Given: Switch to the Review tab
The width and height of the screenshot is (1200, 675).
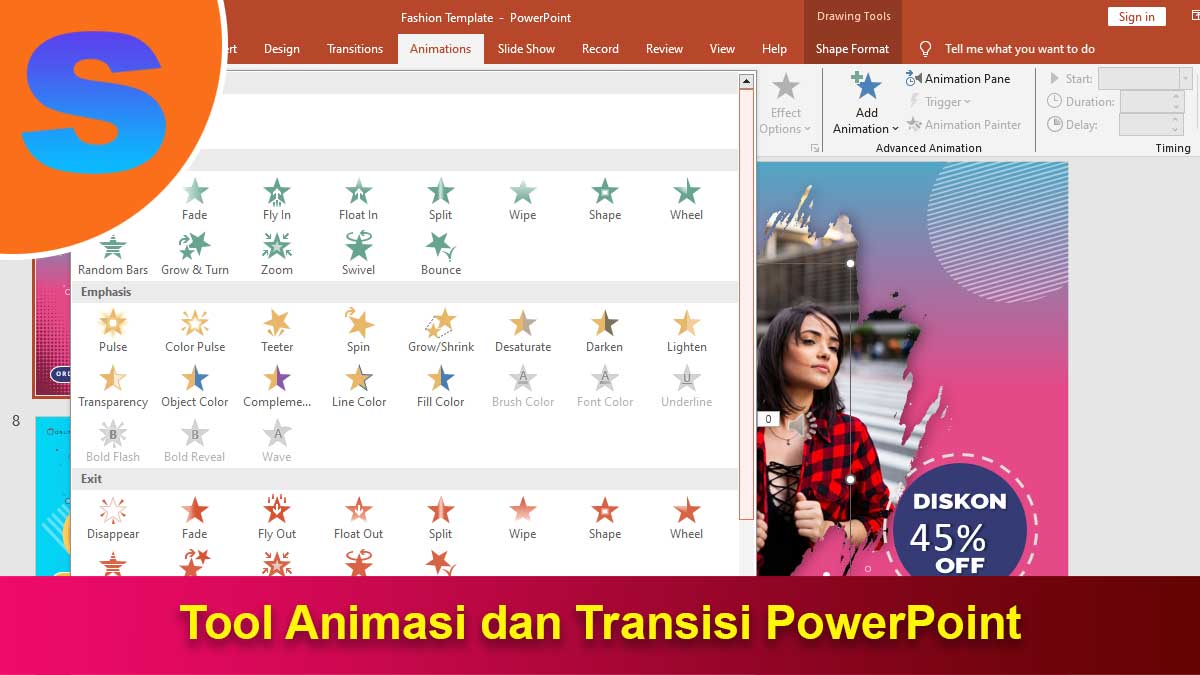Looking at the screenshot, I should click(x=664, y=49).
